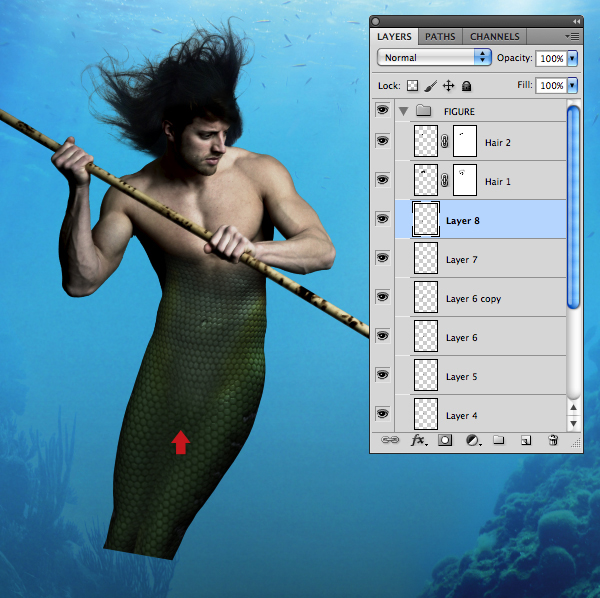Select the Hair 2 layer mask thumbnail
The width and height of the screenshot is (600, 598).
[465, 141]
